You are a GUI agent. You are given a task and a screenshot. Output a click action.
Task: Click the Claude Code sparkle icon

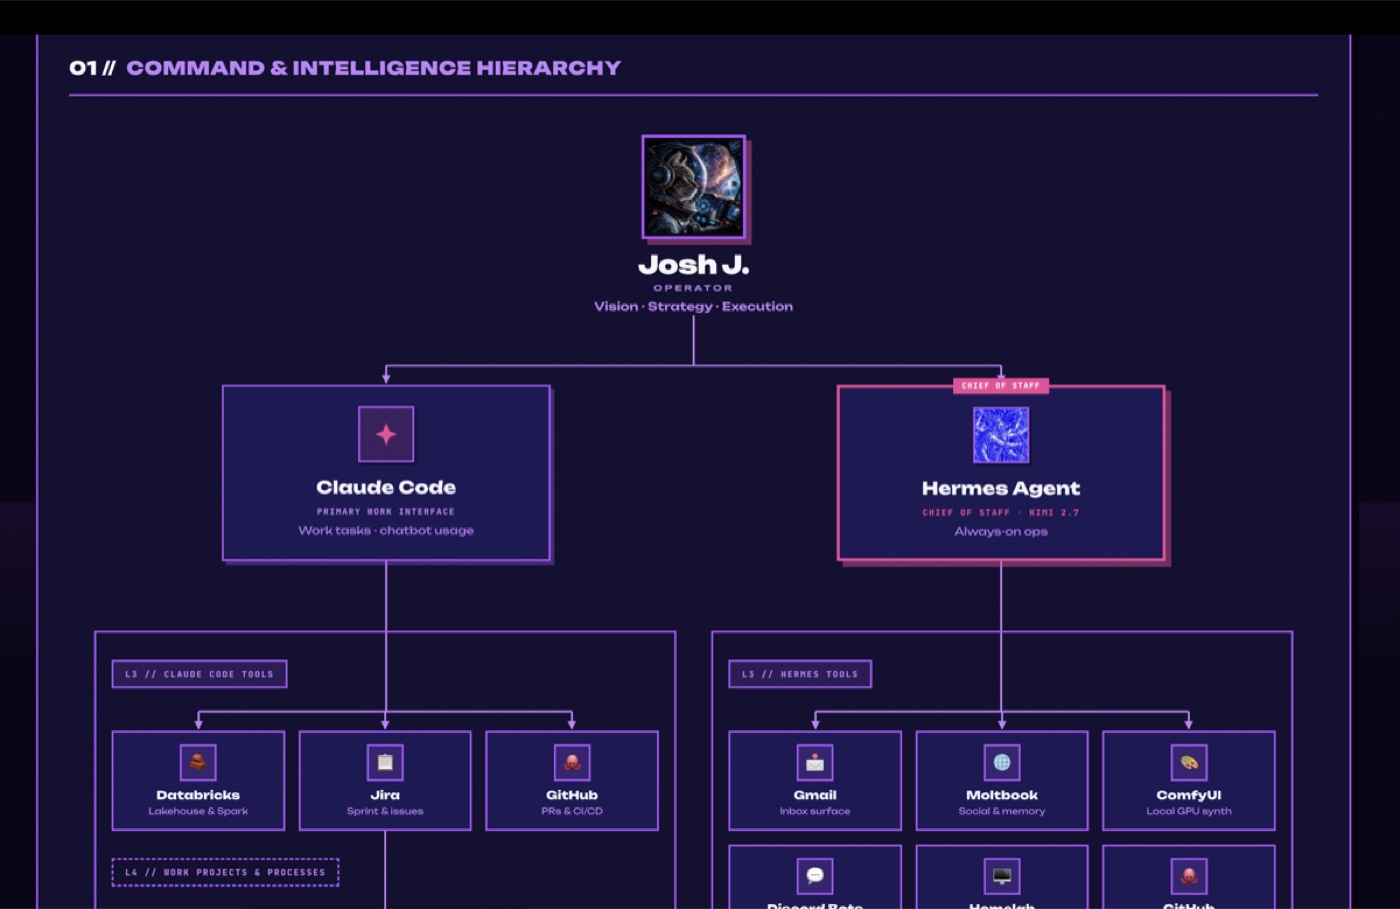point(386,434)
